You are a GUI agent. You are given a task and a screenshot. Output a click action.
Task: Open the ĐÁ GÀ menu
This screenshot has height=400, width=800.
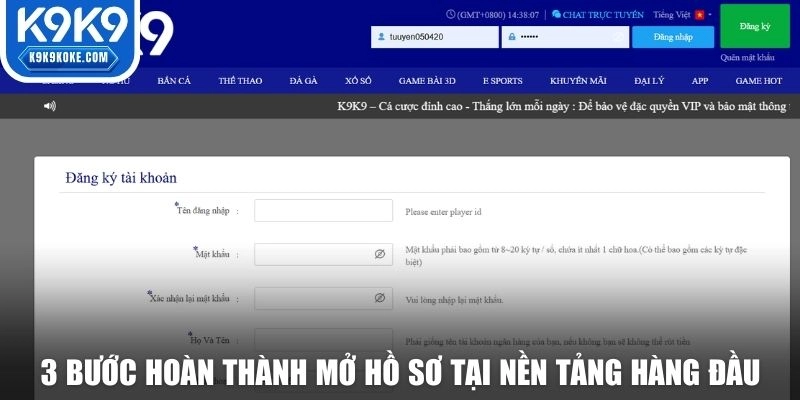tap(304, 81)
